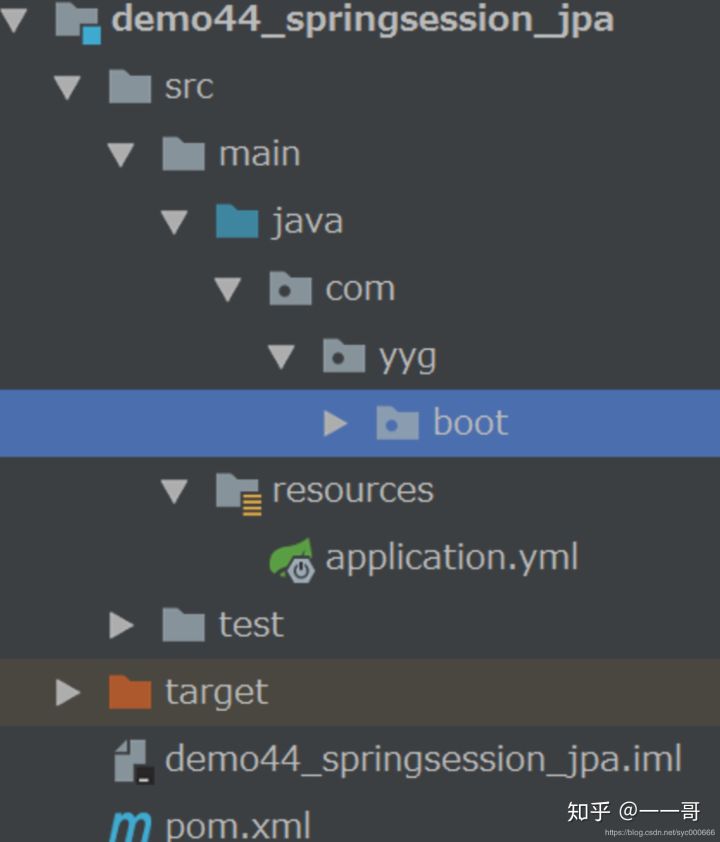
Task: Click the Maven m icon for pom.xml
Action: [130, 827]
